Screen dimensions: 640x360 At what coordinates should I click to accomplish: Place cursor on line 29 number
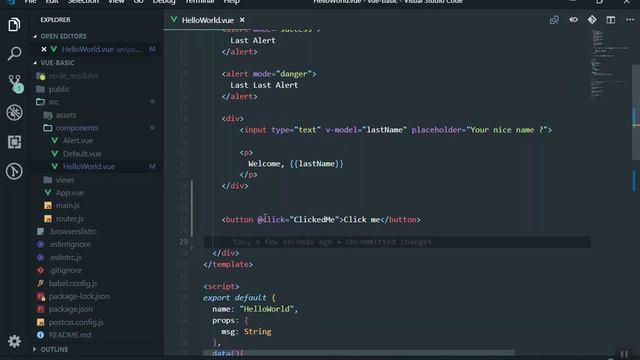click(x=183, y=242)
